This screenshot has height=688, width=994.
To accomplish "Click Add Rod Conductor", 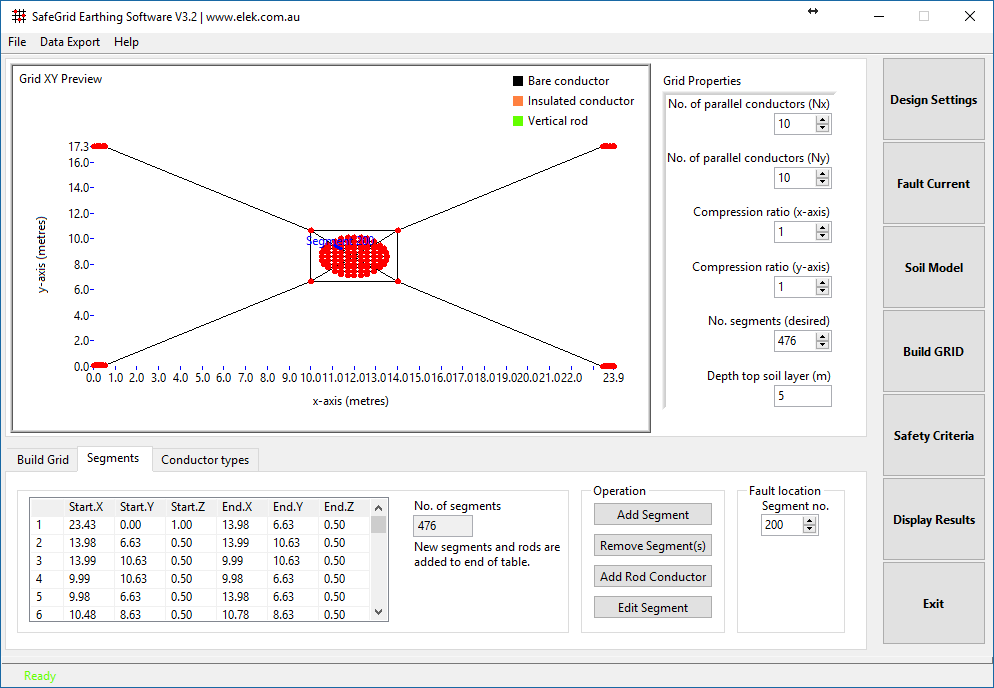I will [x=652, y=576].
